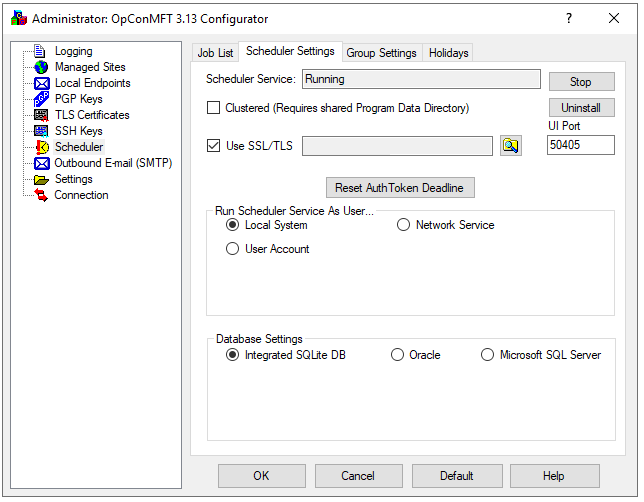
Task: Choose Microsoft SQL Server option
Action: (x=488, y=355)
